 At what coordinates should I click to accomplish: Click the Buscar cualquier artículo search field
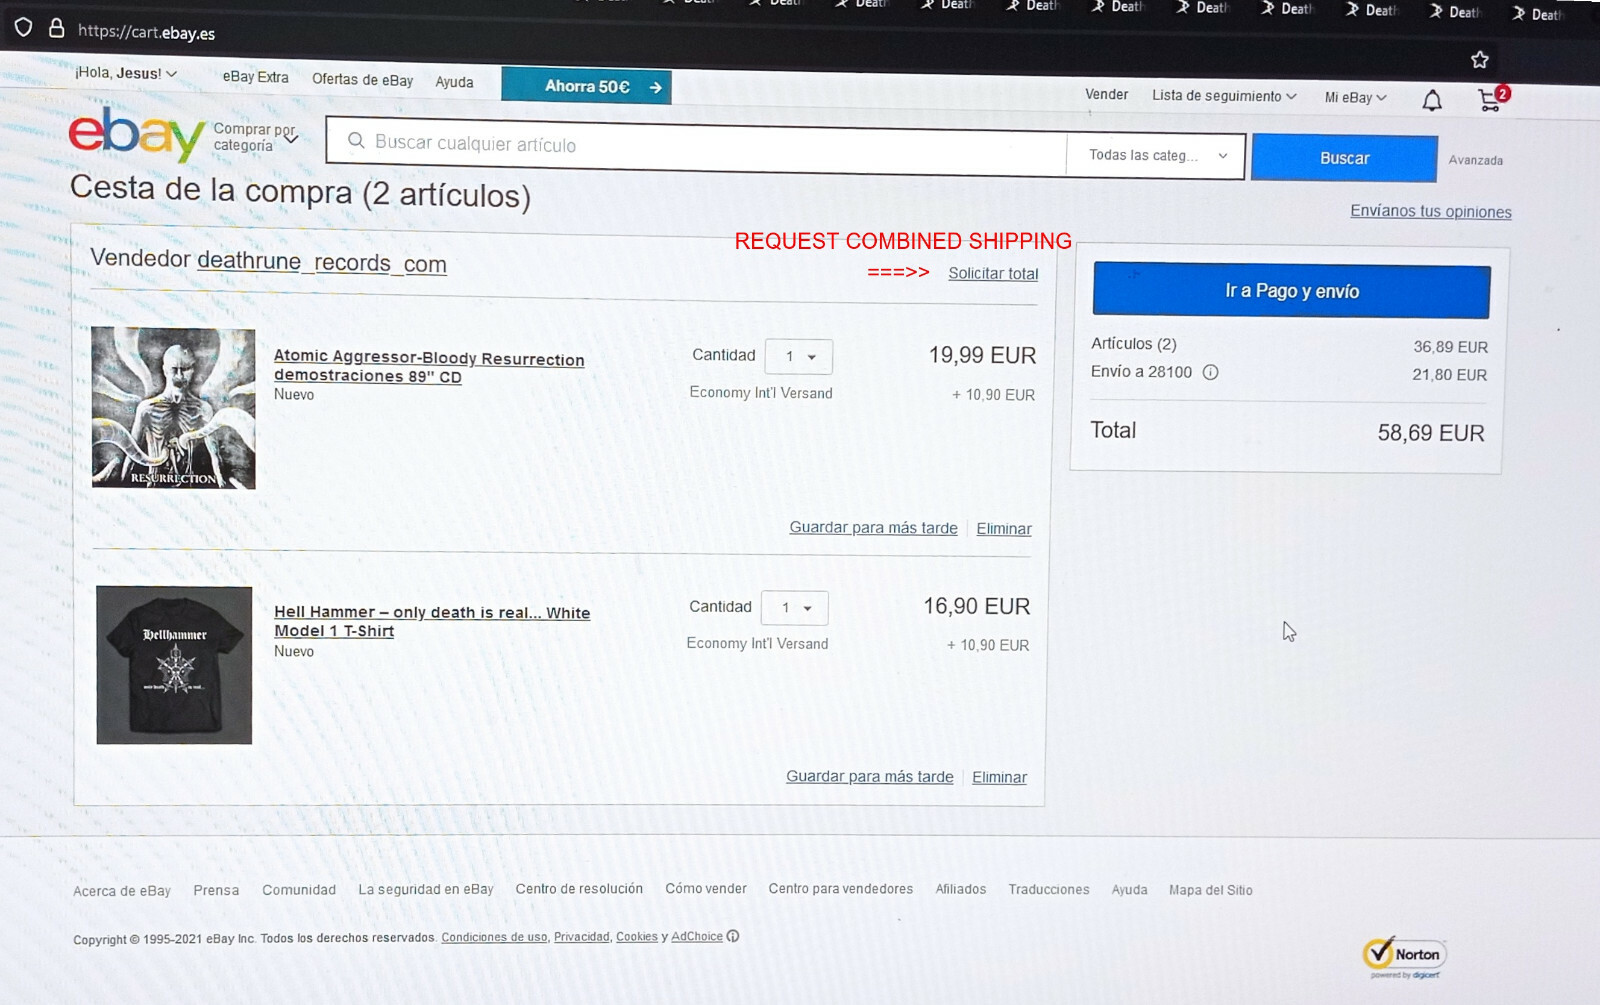[697, 145]
